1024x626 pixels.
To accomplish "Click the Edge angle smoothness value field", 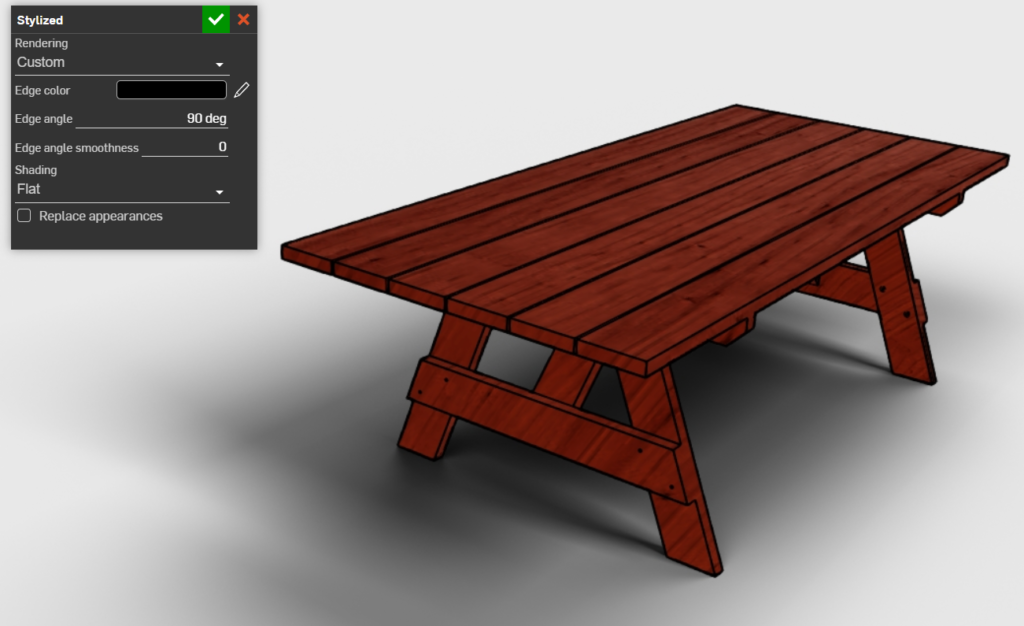I will pos(185,148).
